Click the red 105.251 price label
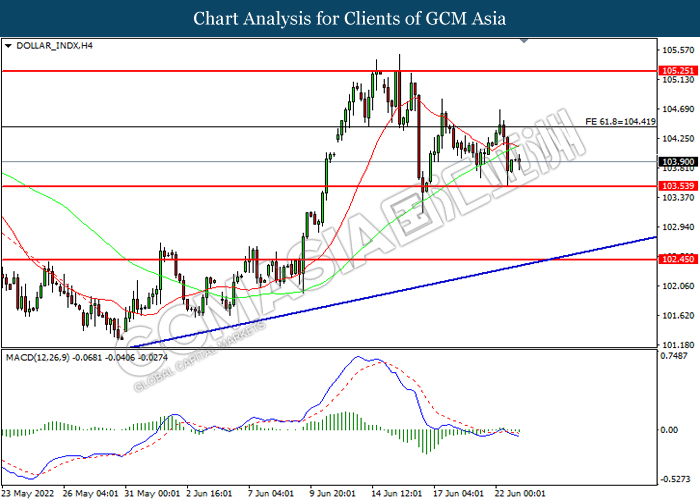 click(x=678, y=71)
